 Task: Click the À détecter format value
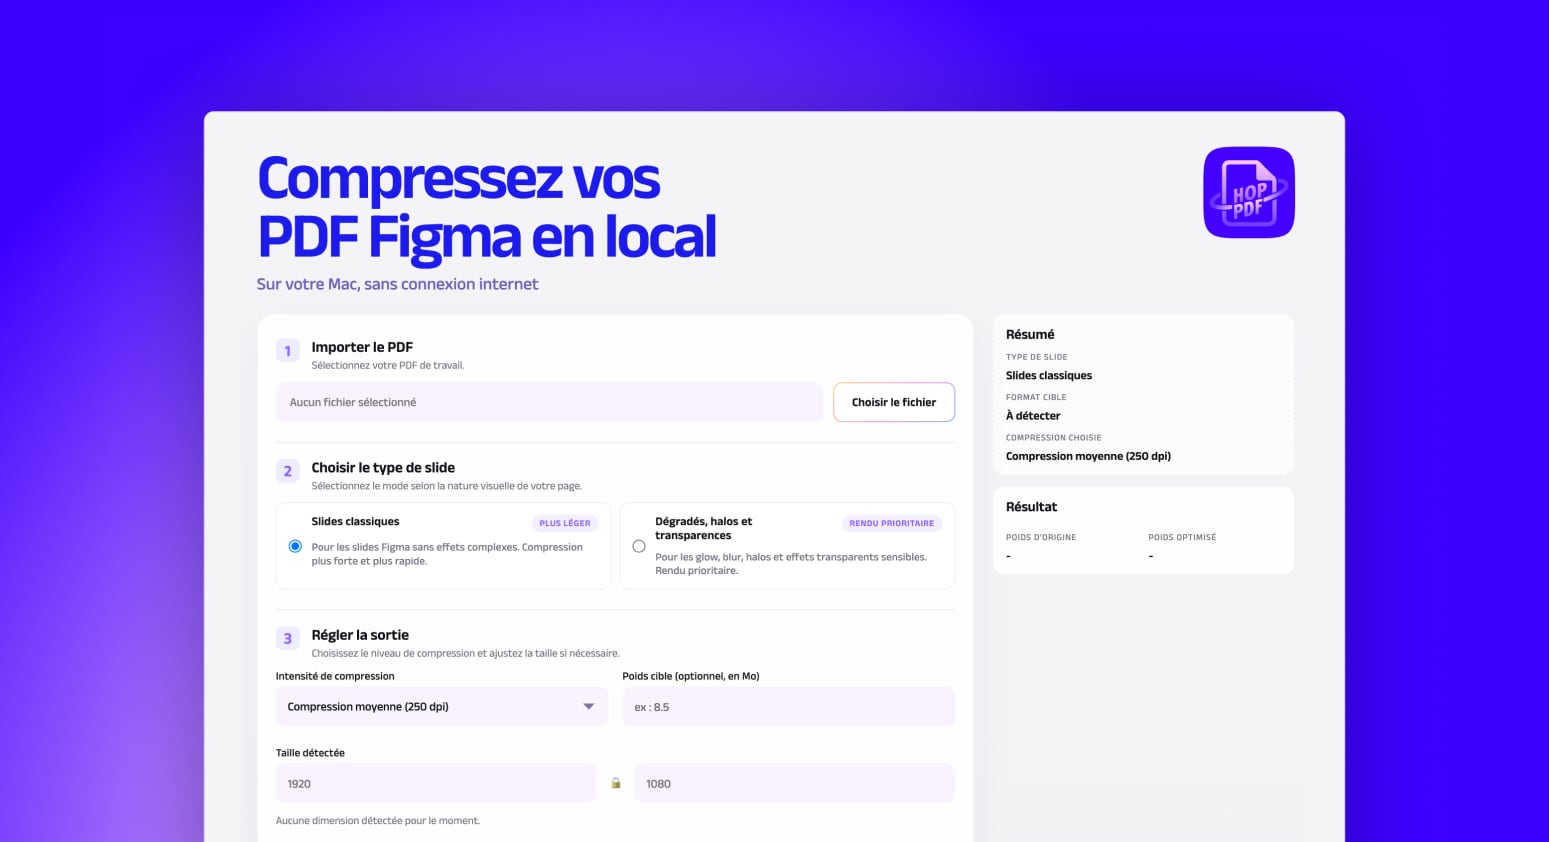(x=1033, y=416)
